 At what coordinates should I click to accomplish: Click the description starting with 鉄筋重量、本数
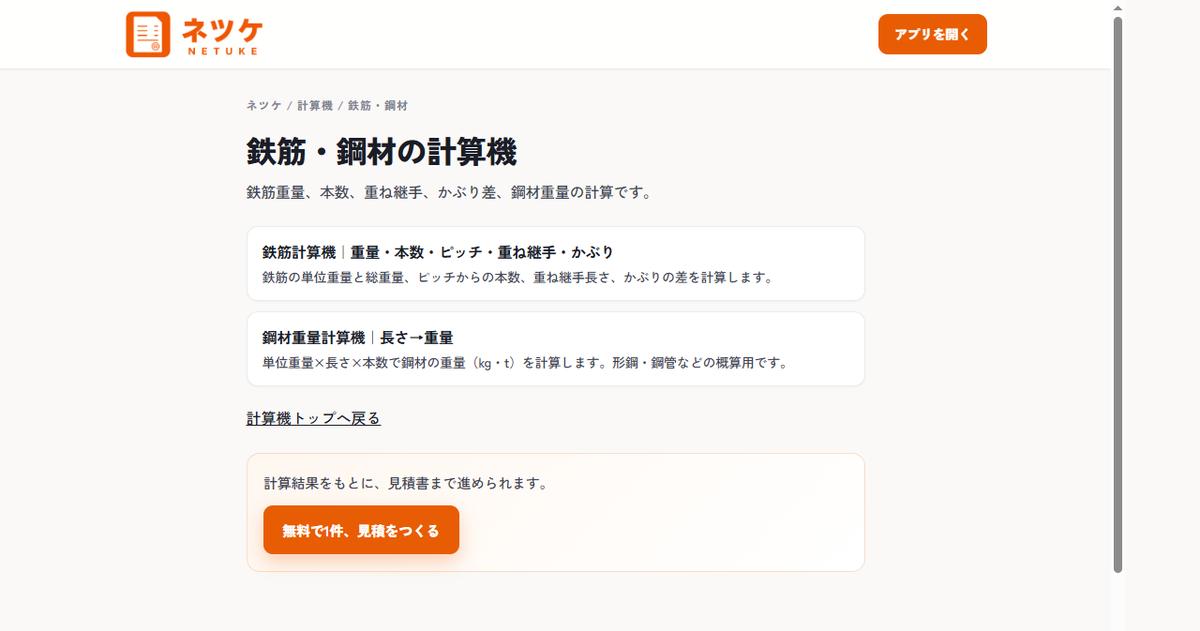point(449,192)
